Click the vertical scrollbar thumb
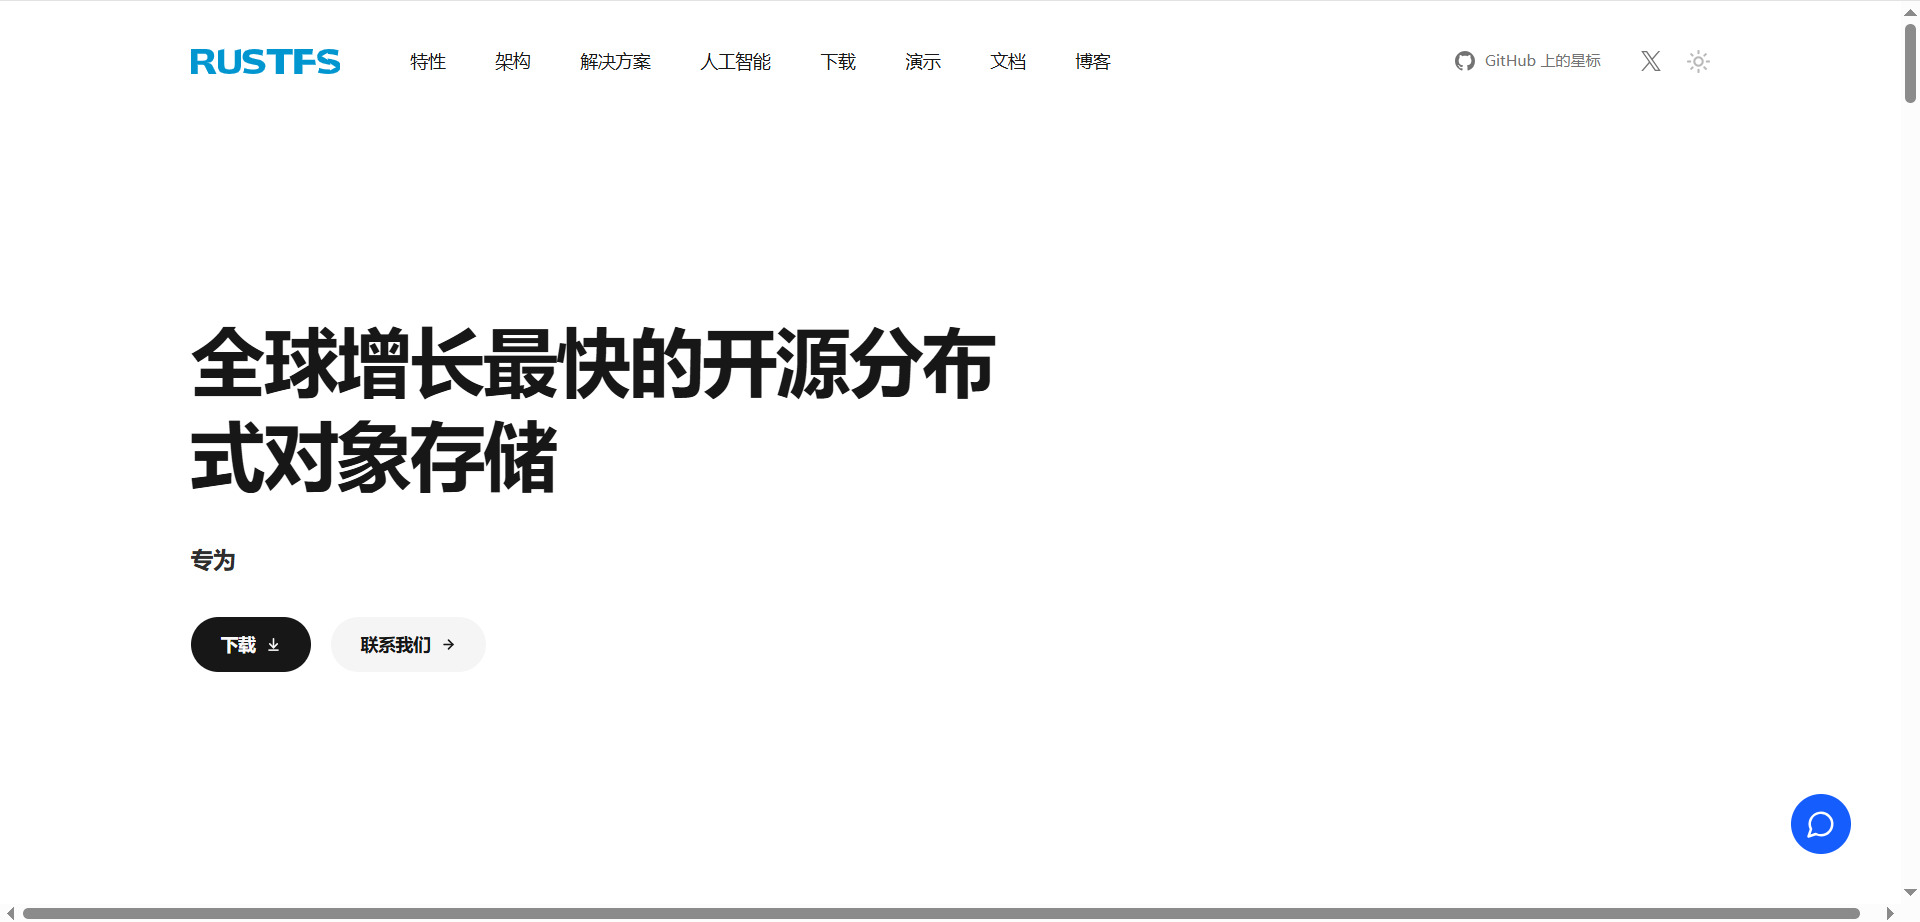 tap(1910, 63)
